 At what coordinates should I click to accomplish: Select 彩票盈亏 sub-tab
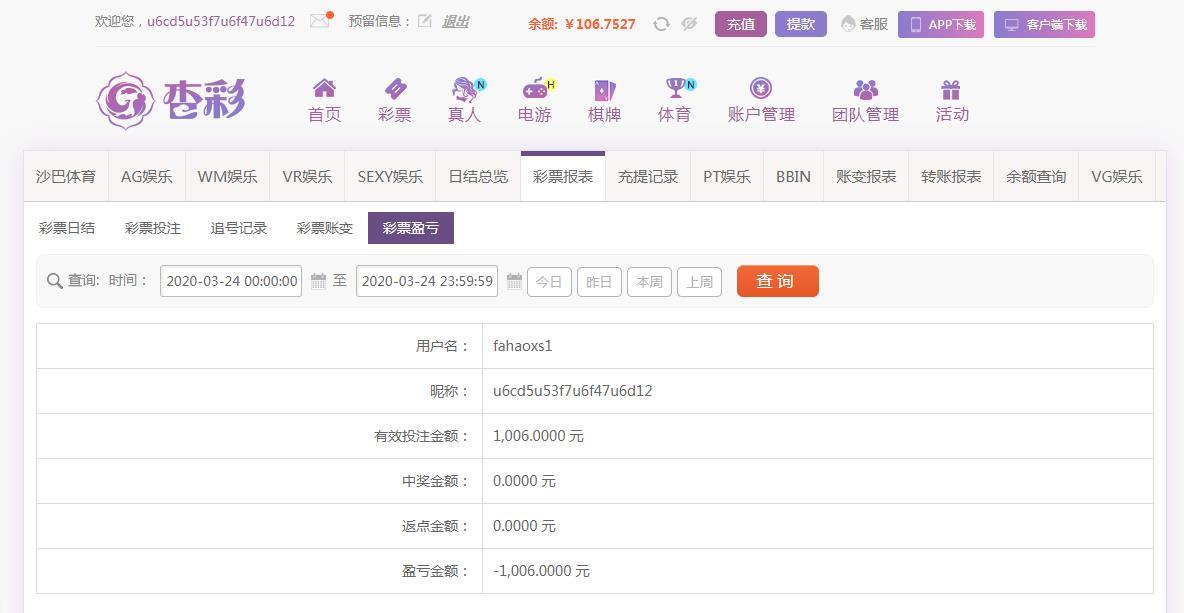tap(411, 228)
